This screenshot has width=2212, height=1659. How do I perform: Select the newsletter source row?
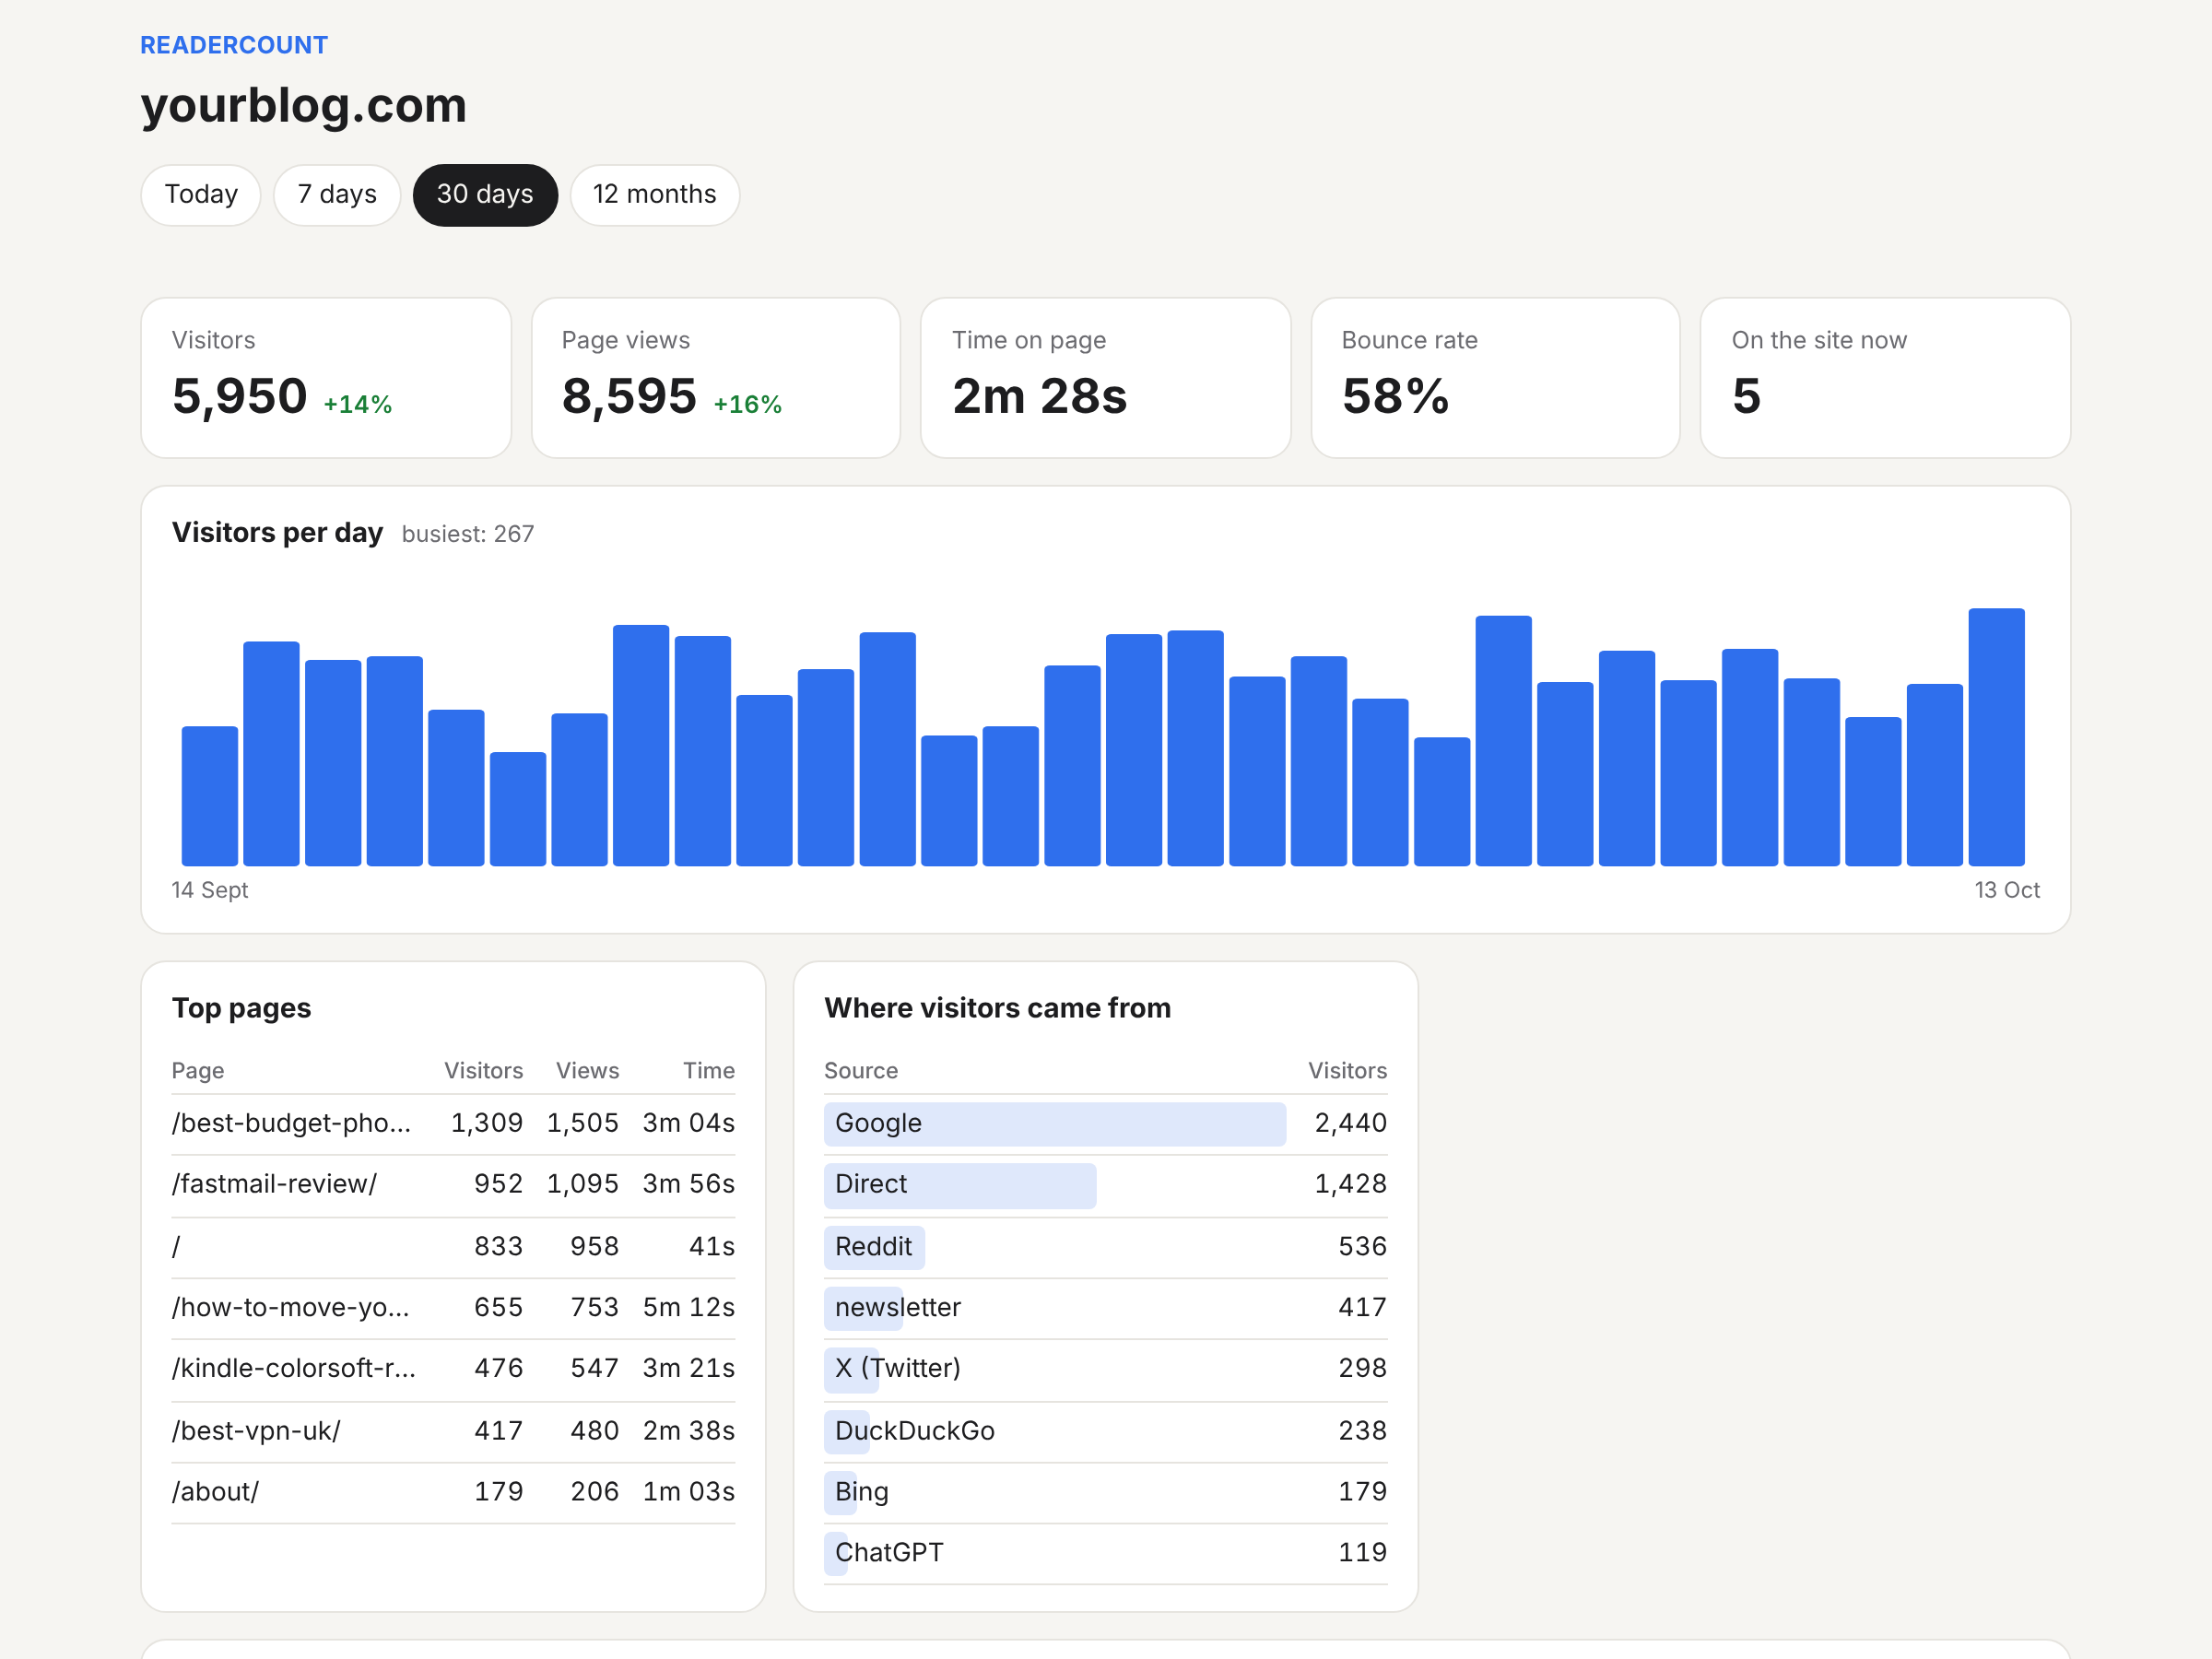tap(1105, 1308)
